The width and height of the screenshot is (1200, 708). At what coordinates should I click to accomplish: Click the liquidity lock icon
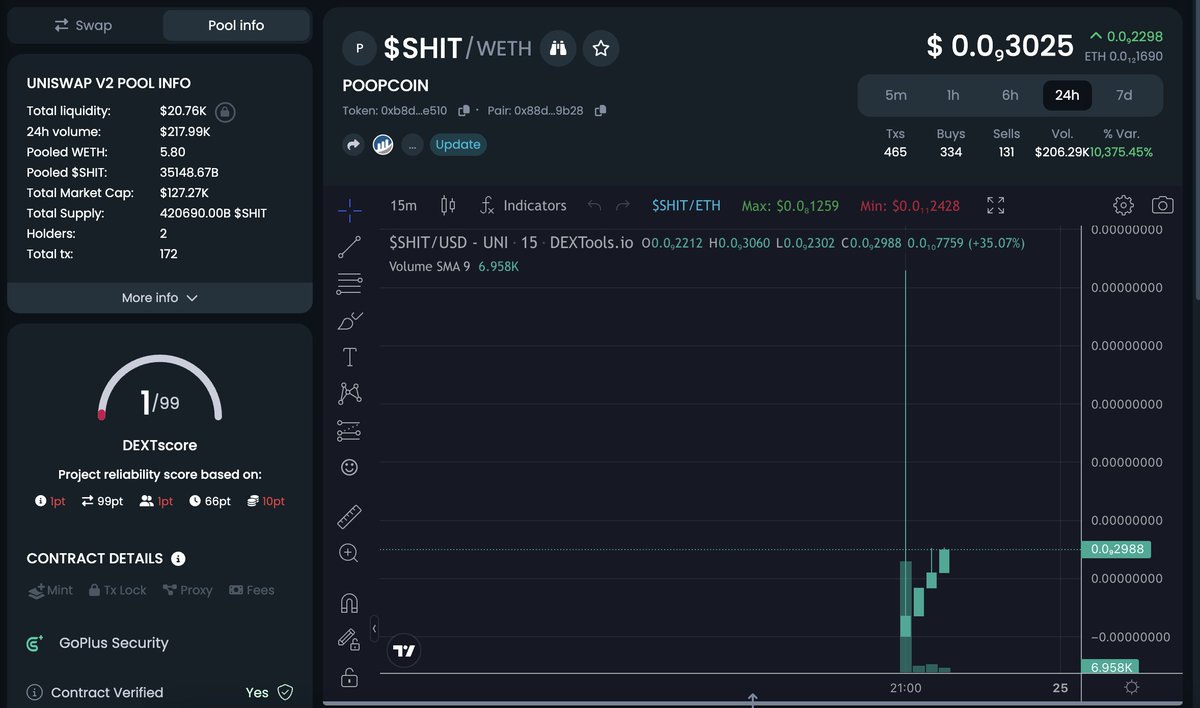pos(225,111)
